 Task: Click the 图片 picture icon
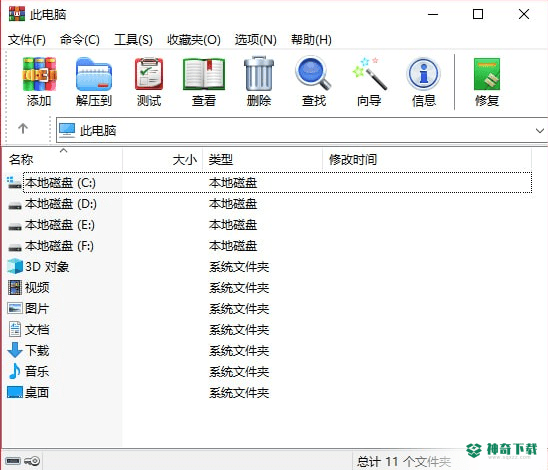click(x=15, y=308)
